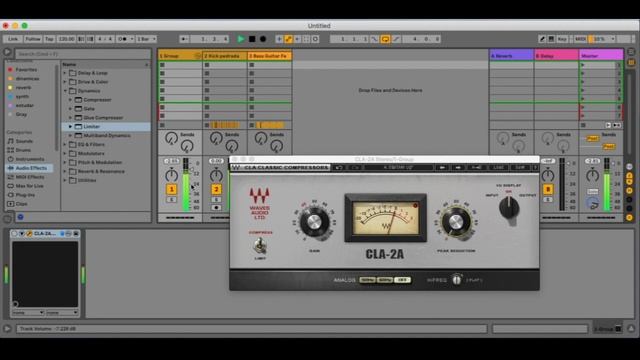This screenshot has height=360, width=640.
Task: Load next Waves preset arrow
Action: coord(458,167)
